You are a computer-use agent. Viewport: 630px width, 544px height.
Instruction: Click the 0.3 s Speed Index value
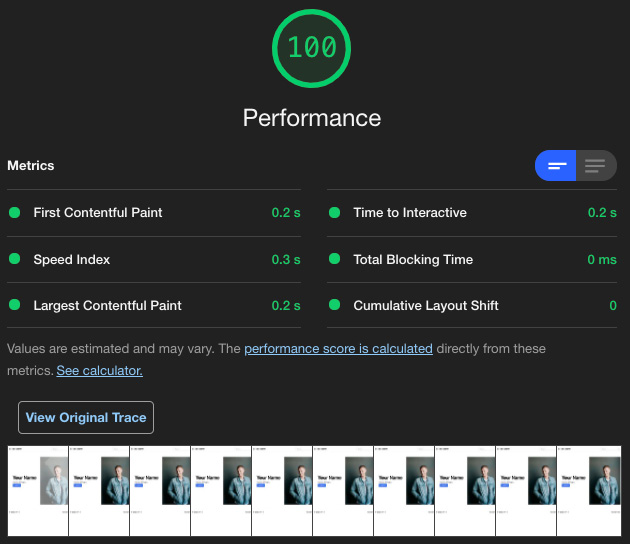pos(286,260)
